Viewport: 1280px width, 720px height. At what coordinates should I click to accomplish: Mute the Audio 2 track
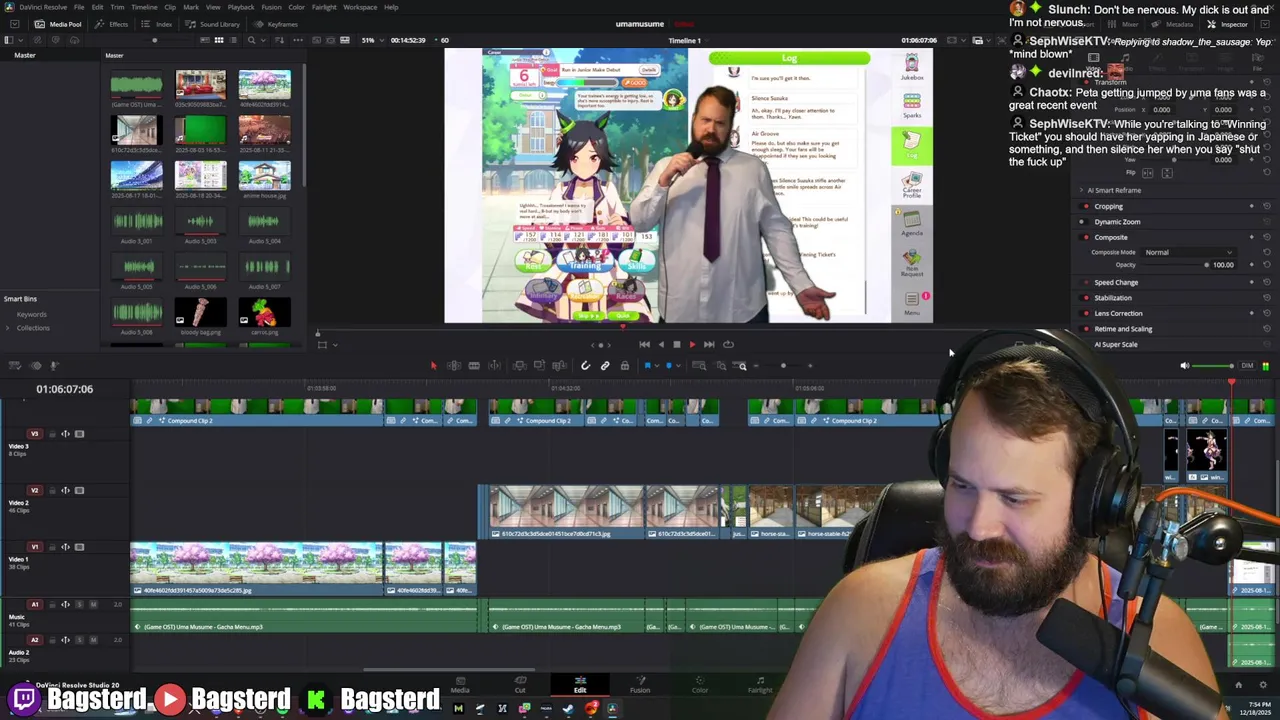point(93,640)
